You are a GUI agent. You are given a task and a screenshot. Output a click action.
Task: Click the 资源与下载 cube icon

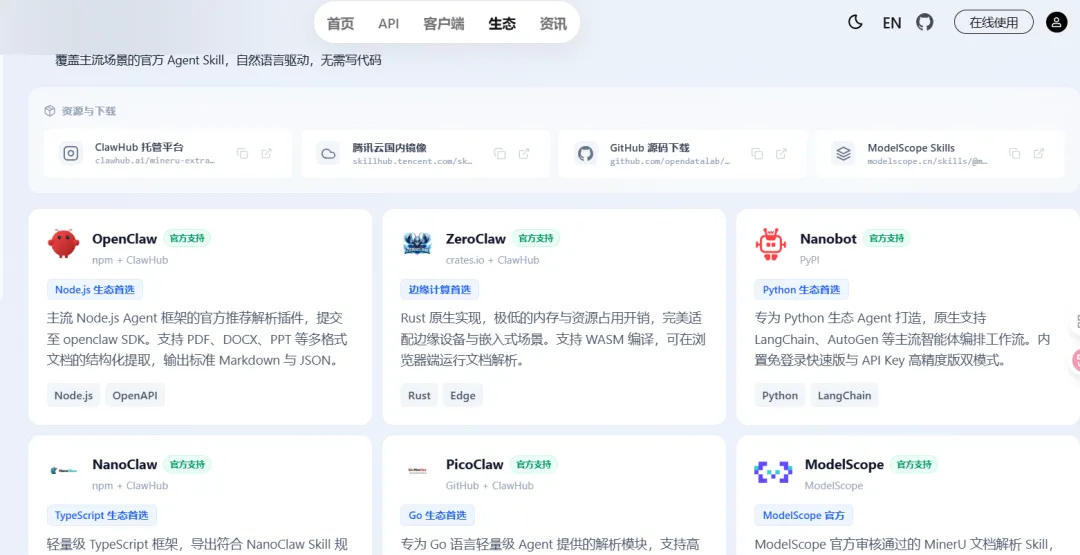(x=49, y=111)
